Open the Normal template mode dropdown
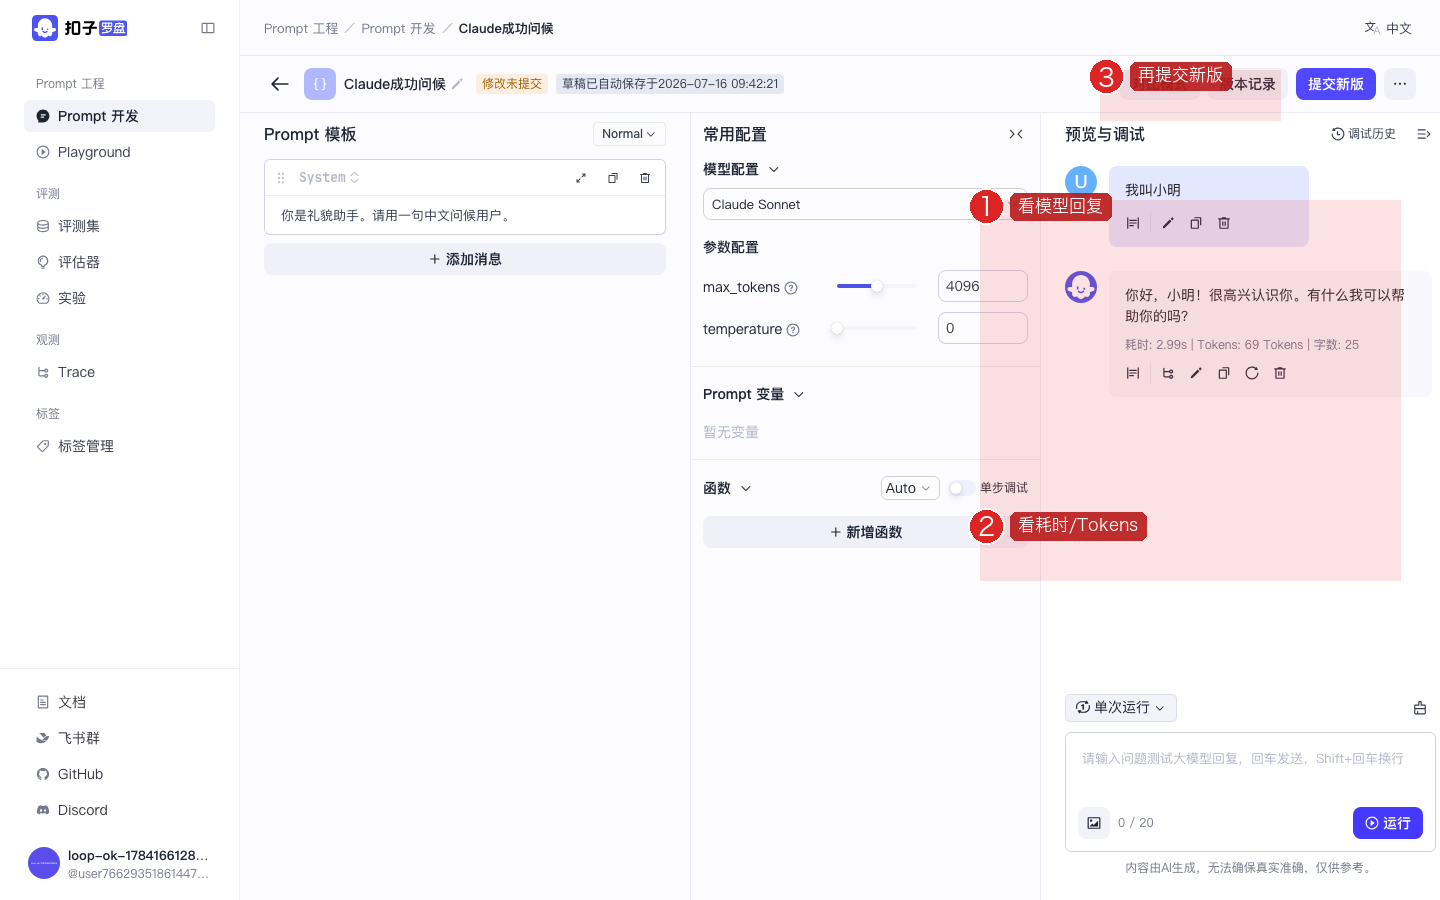The width and height of the screenshot is (1440, 900). pyautogui.click(x=629, y=134)
